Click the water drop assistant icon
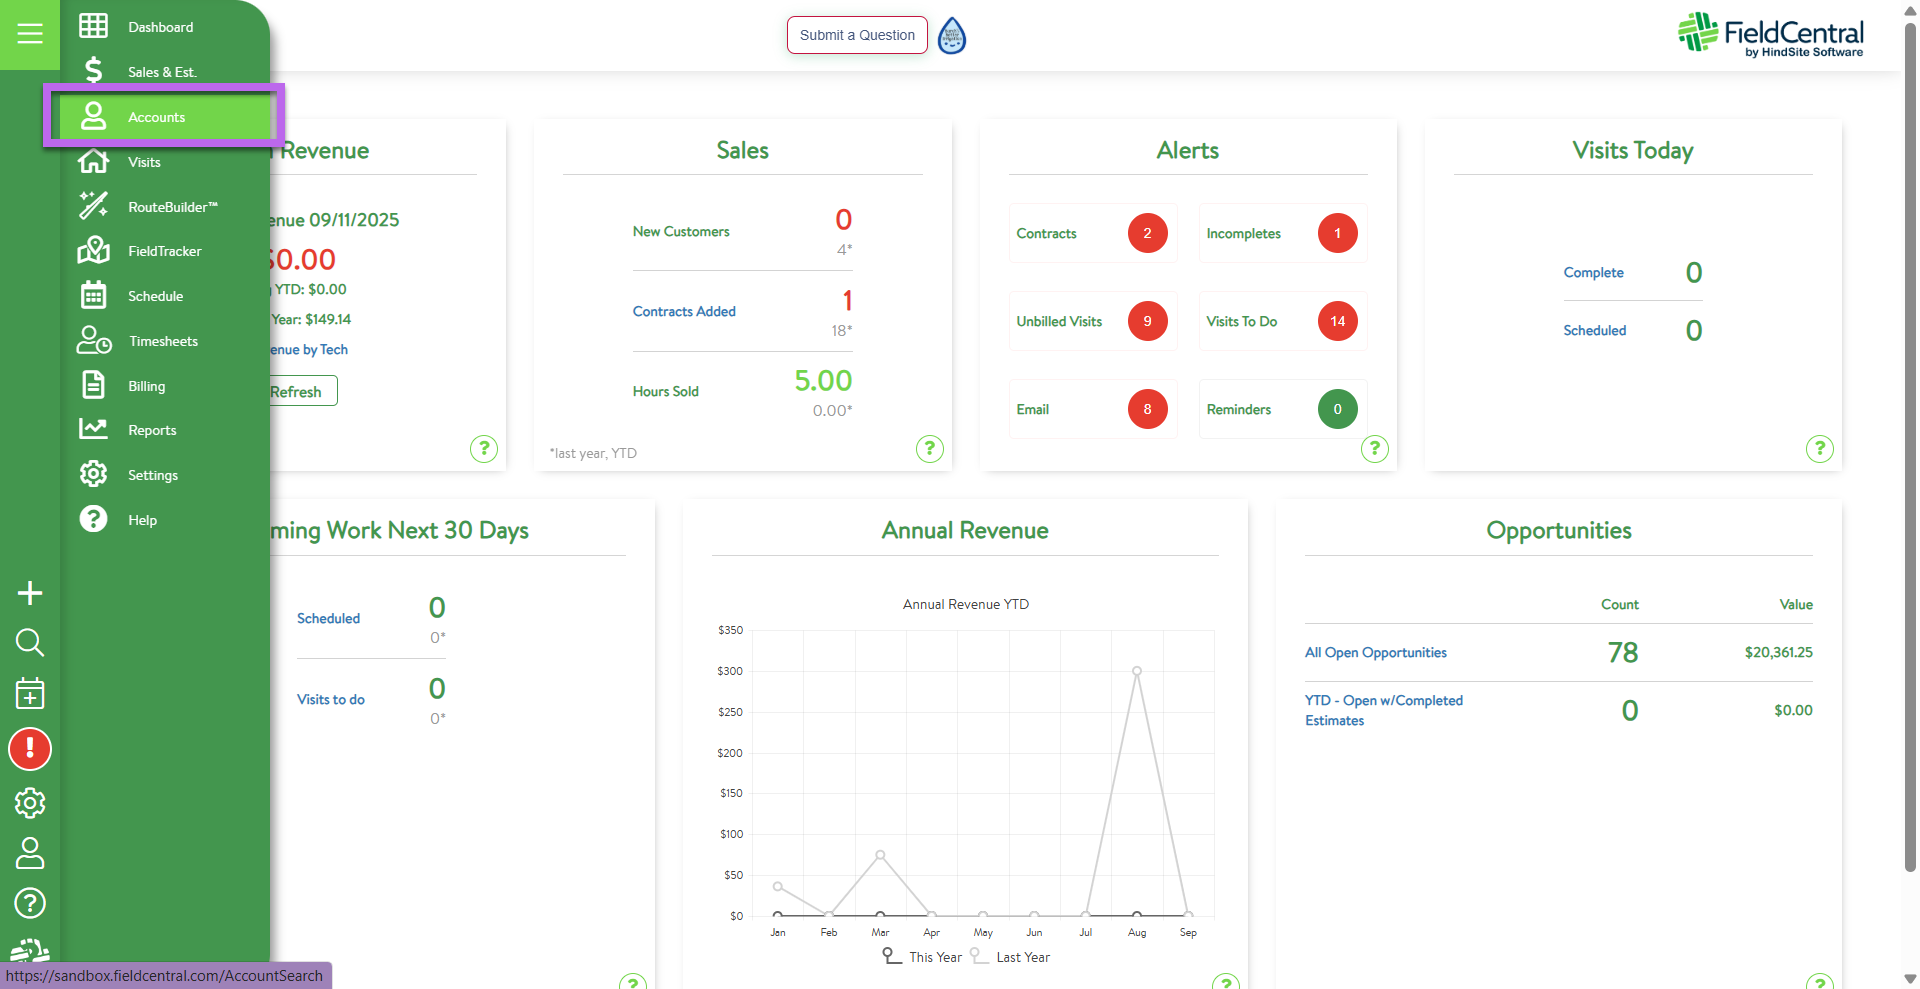1920x989 pixels. (952, 36)
